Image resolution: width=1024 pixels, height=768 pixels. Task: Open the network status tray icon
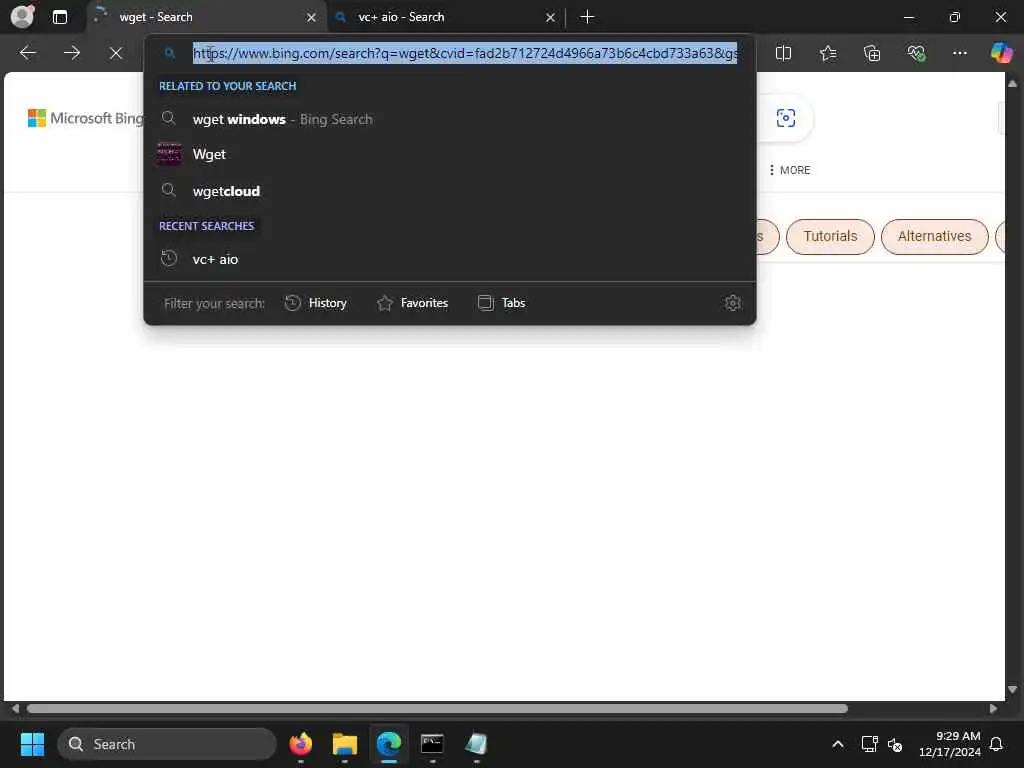(869, 744)
